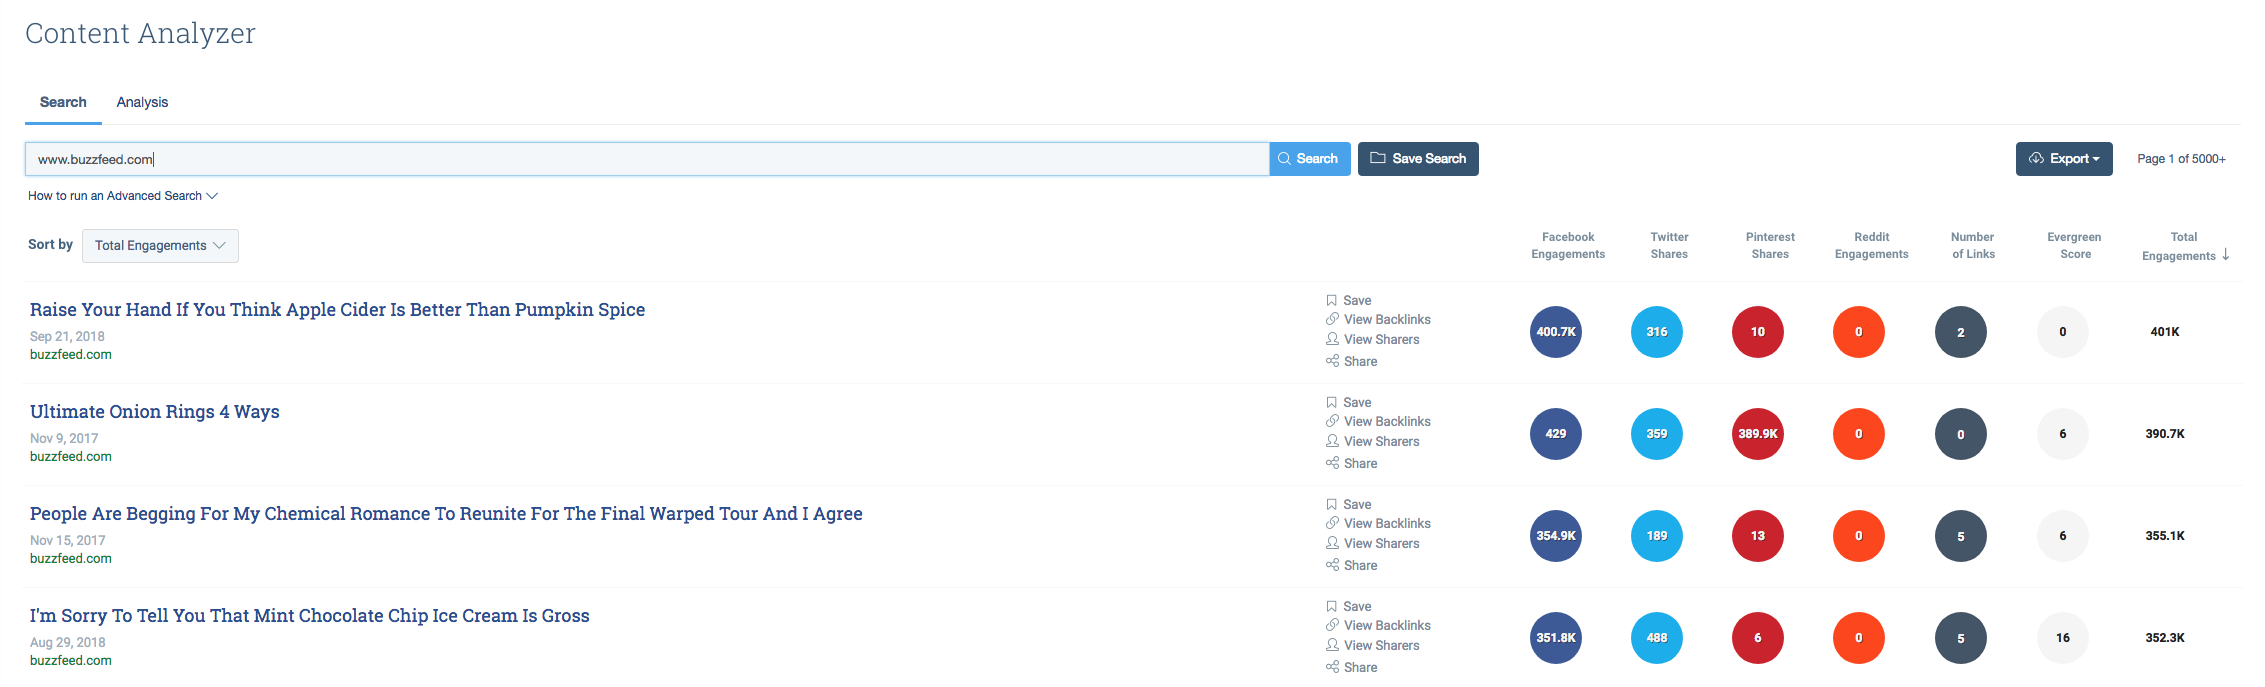Open the My Chemical Romance Warped Tour article
This screenshot has width=2265, height=687.
[446, 514]
